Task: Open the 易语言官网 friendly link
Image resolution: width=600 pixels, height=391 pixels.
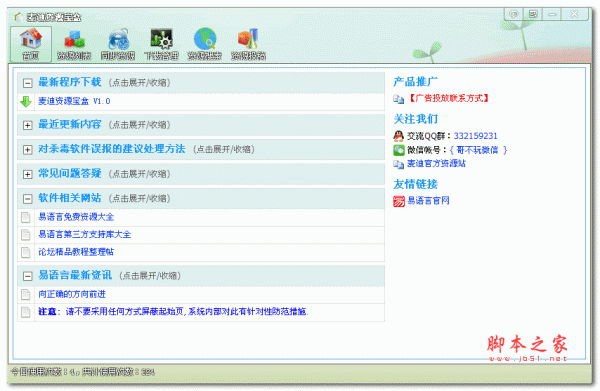Action: (x=428, y=201)
